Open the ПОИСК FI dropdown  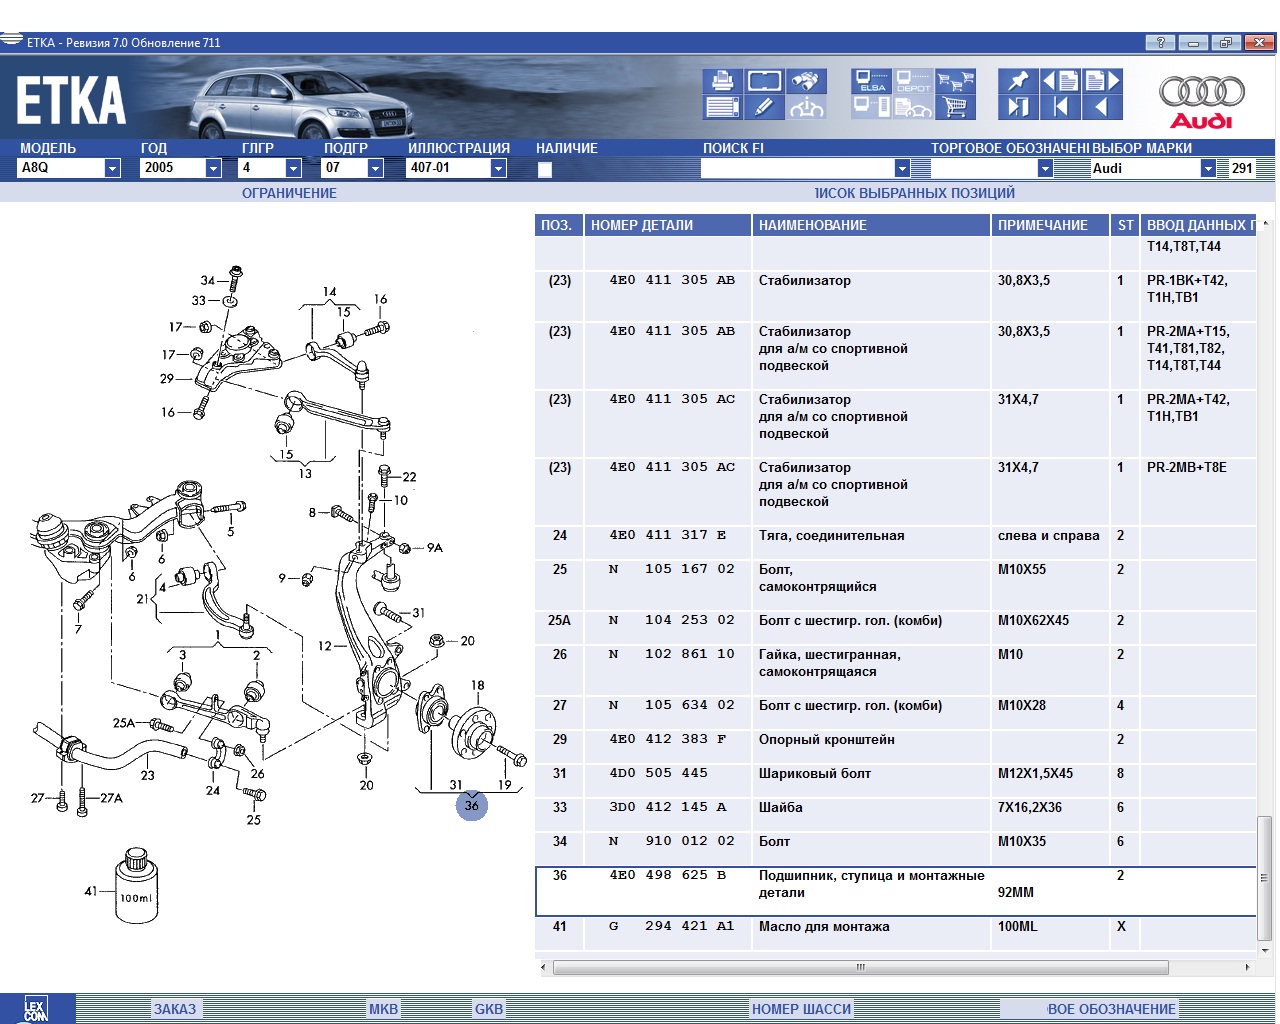(902, 168)
